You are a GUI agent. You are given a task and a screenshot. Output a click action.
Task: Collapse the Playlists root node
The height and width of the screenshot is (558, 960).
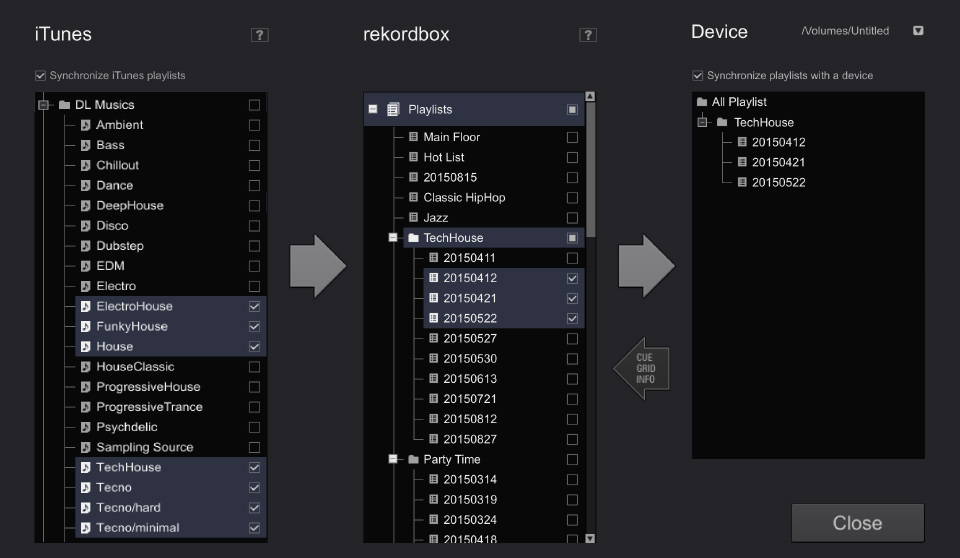click(373, 109)
